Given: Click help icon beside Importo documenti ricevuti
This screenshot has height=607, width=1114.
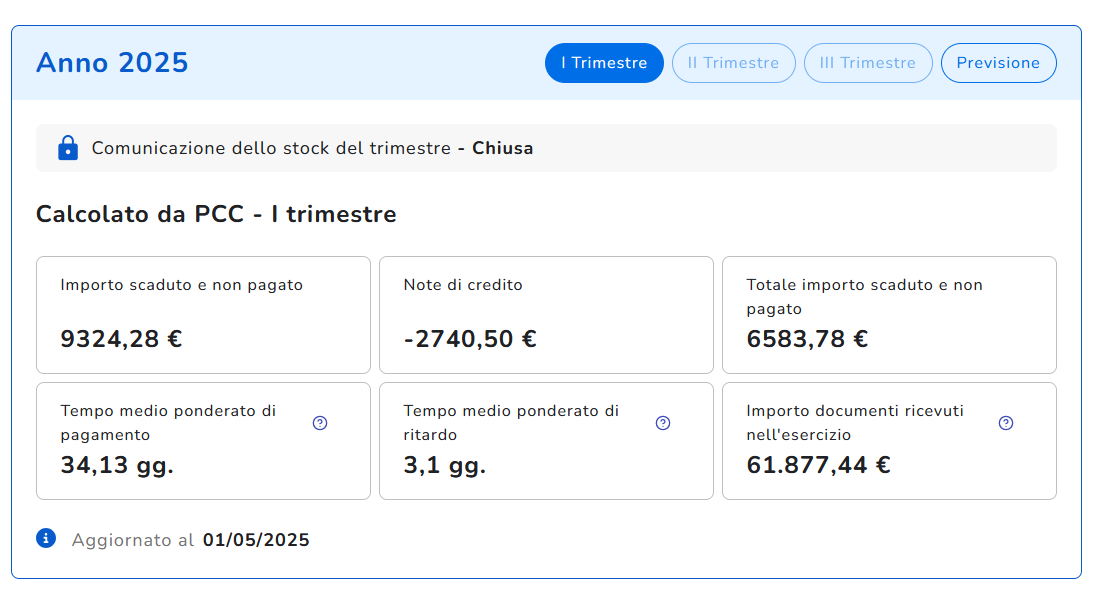Looking at the screenshot, I should pos(1006,423).
